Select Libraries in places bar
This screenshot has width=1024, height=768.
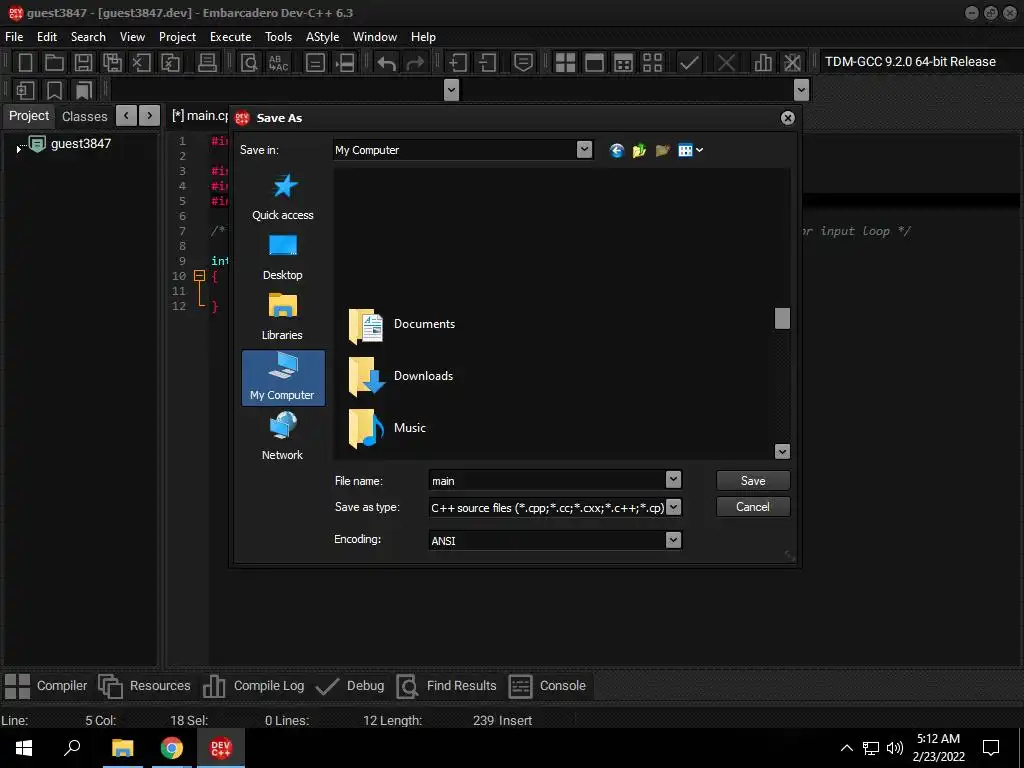283,317
